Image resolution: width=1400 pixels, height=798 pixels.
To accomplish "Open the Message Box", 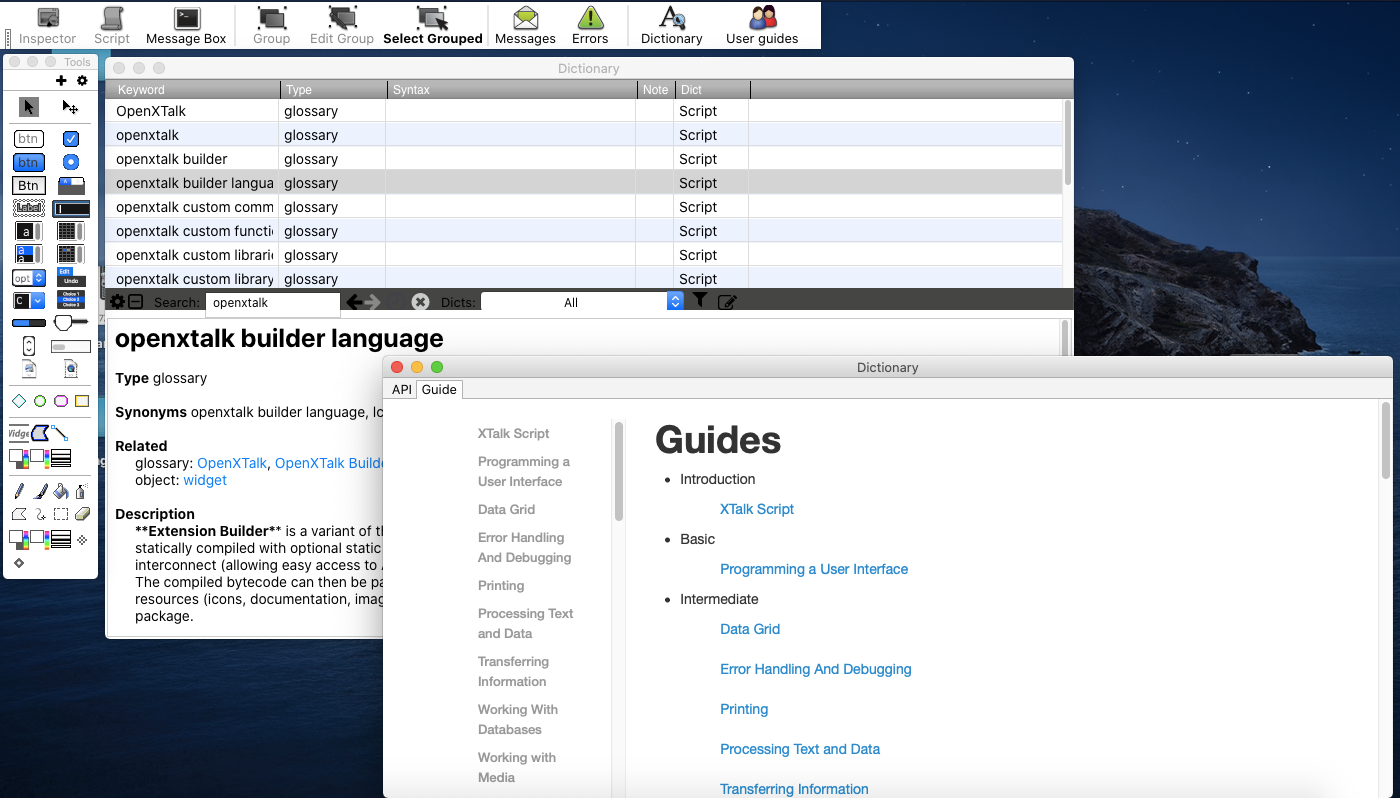I will pyautogui.click(x=186, y=26).
